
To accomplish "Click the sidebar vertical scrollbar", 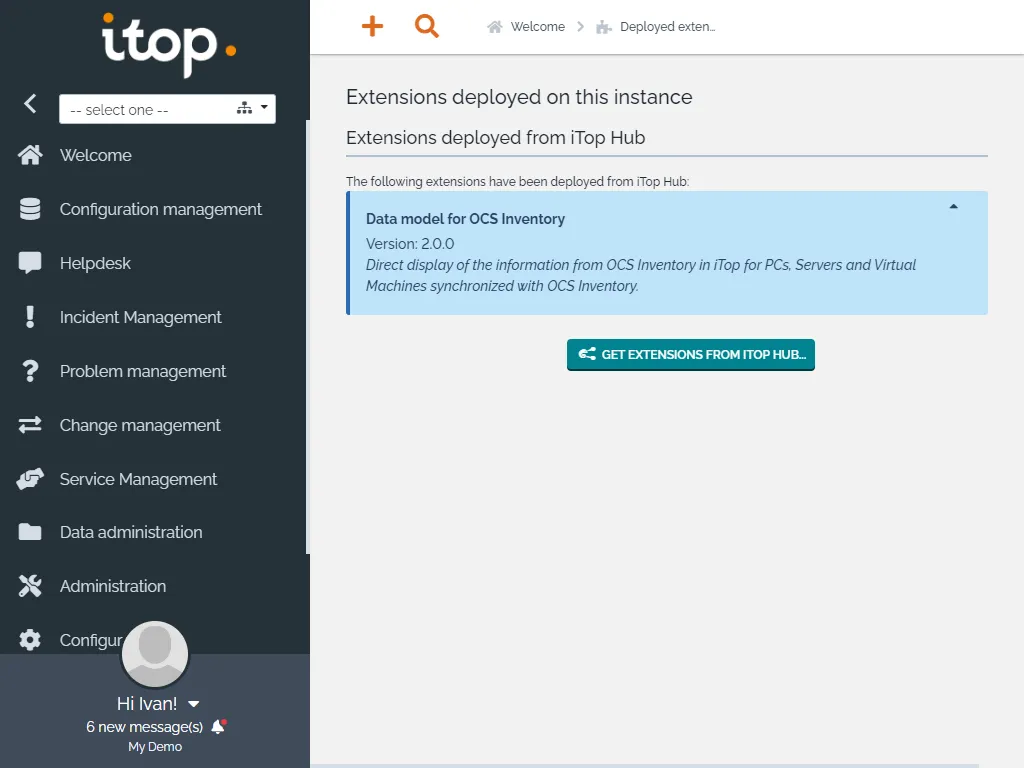I will [x=308, y=336].
